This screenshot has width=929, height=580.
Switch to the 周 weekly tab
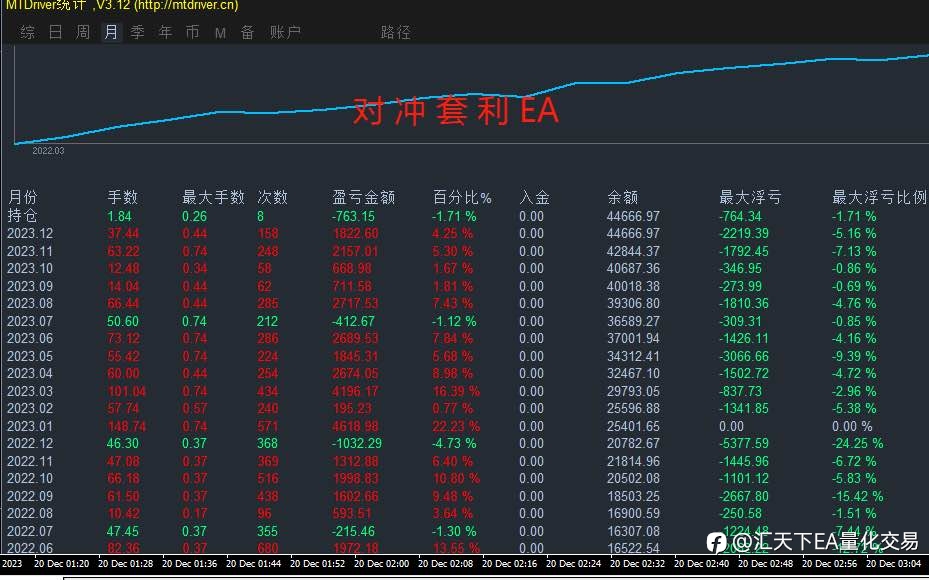(83, 32)
